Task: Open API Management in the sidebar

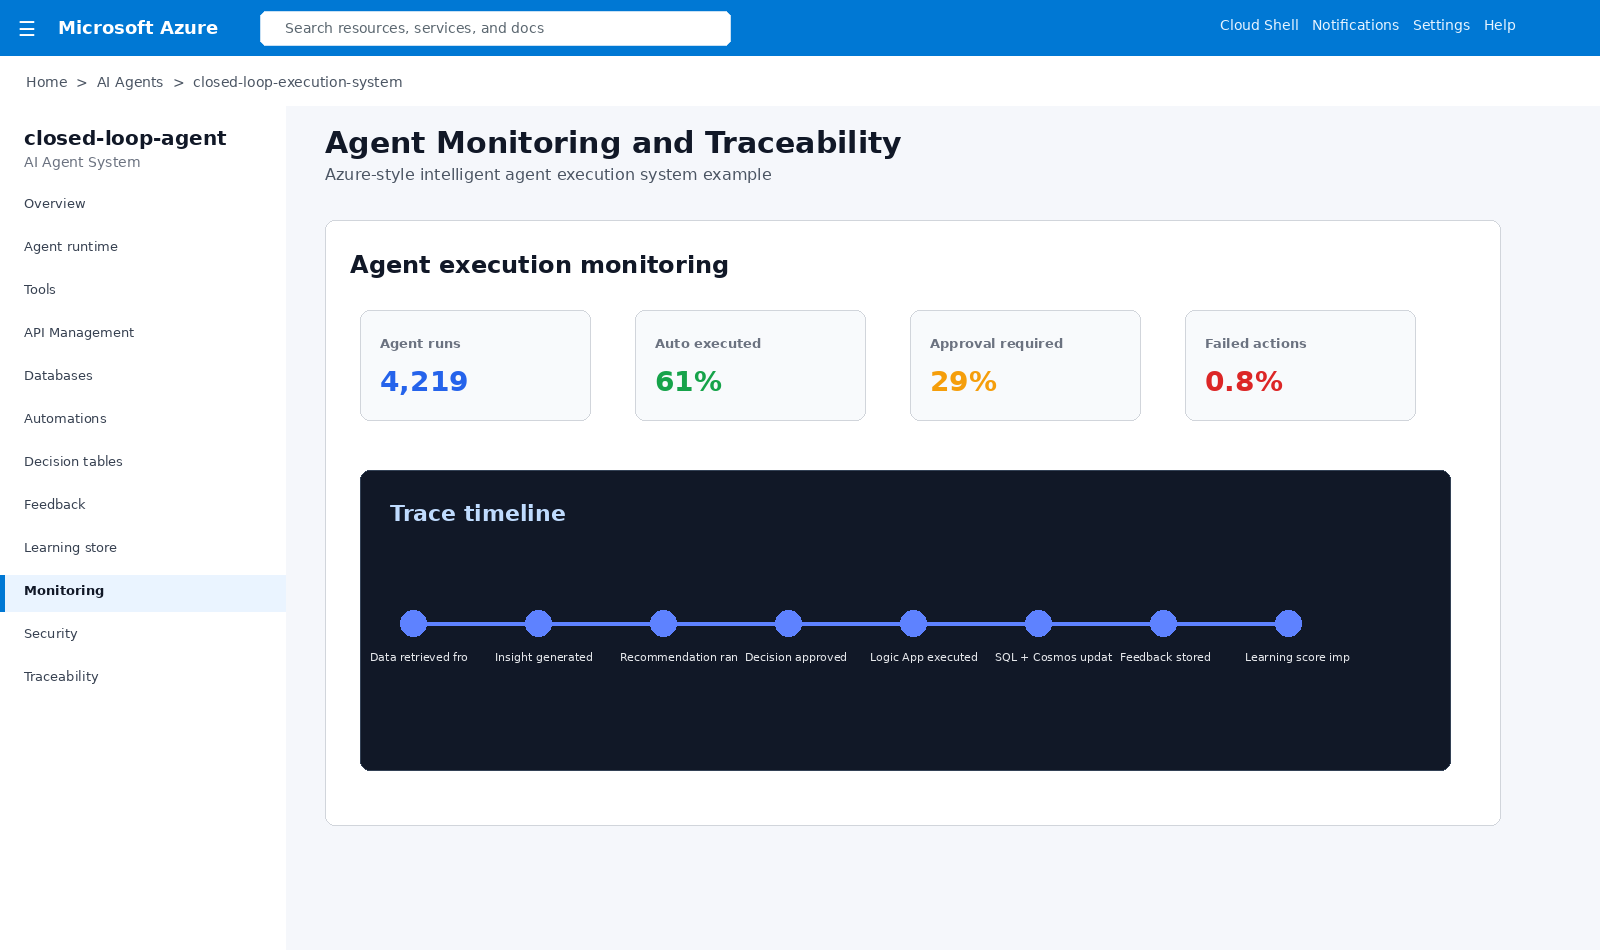Action: 143,333
